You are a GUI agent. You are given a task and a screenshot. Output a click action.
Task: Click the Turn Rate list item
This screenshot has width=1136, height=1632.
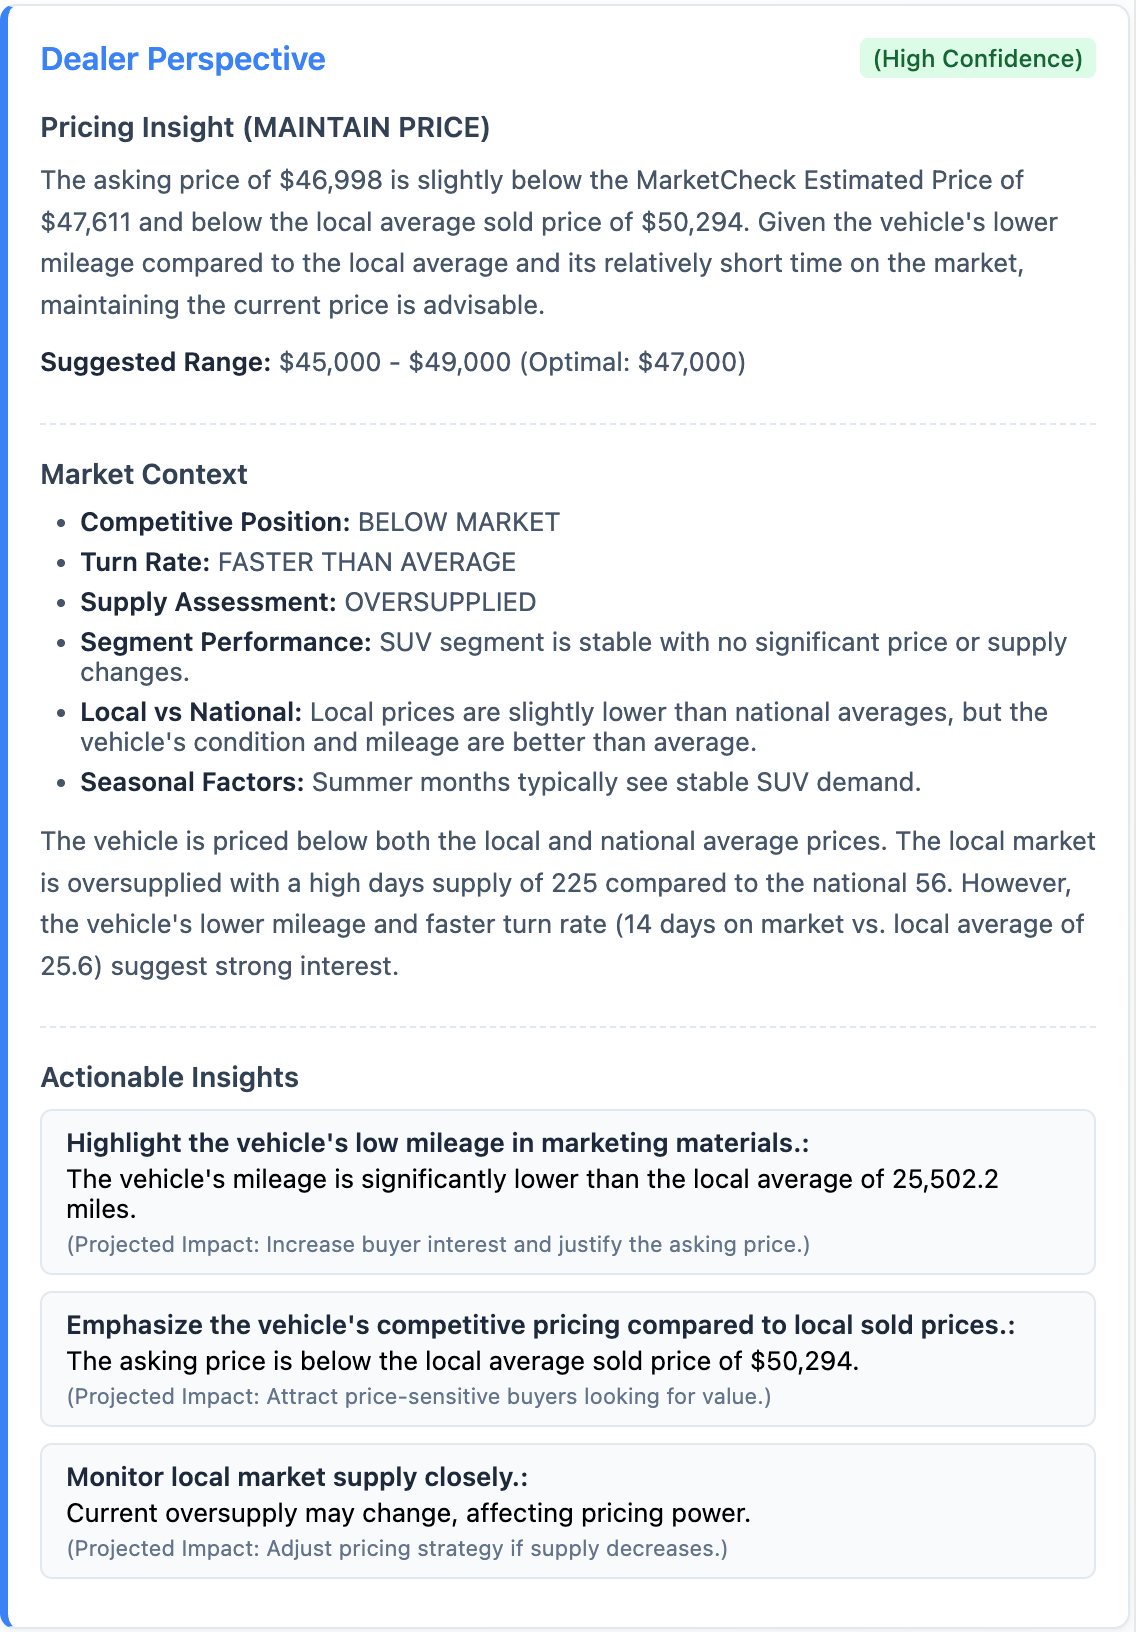(x=298, y=562)
